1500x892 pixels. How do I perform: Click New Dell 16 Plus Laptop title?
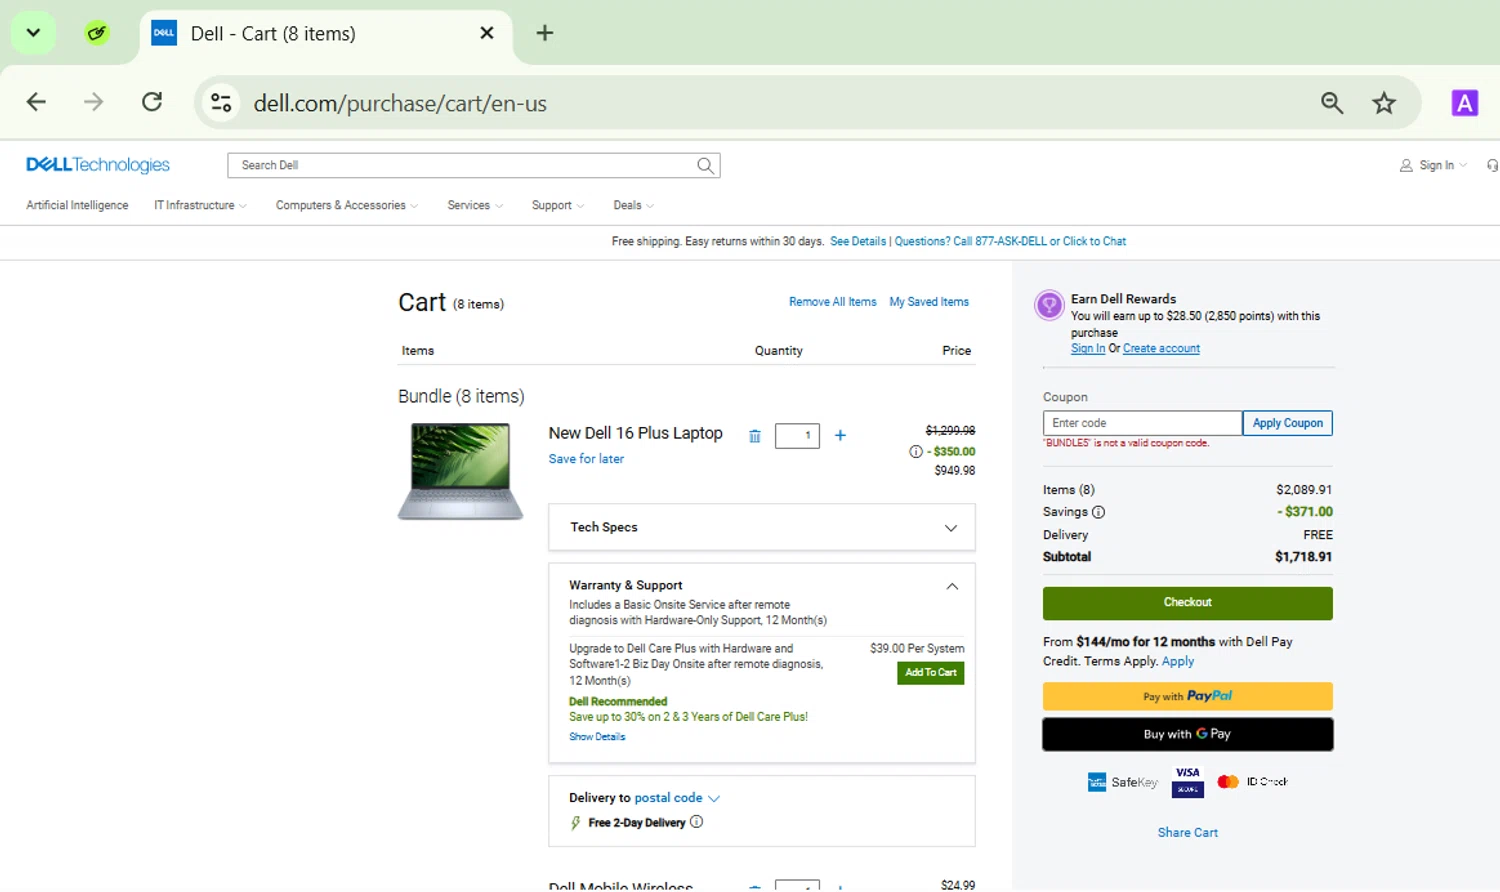pos(636,433)
